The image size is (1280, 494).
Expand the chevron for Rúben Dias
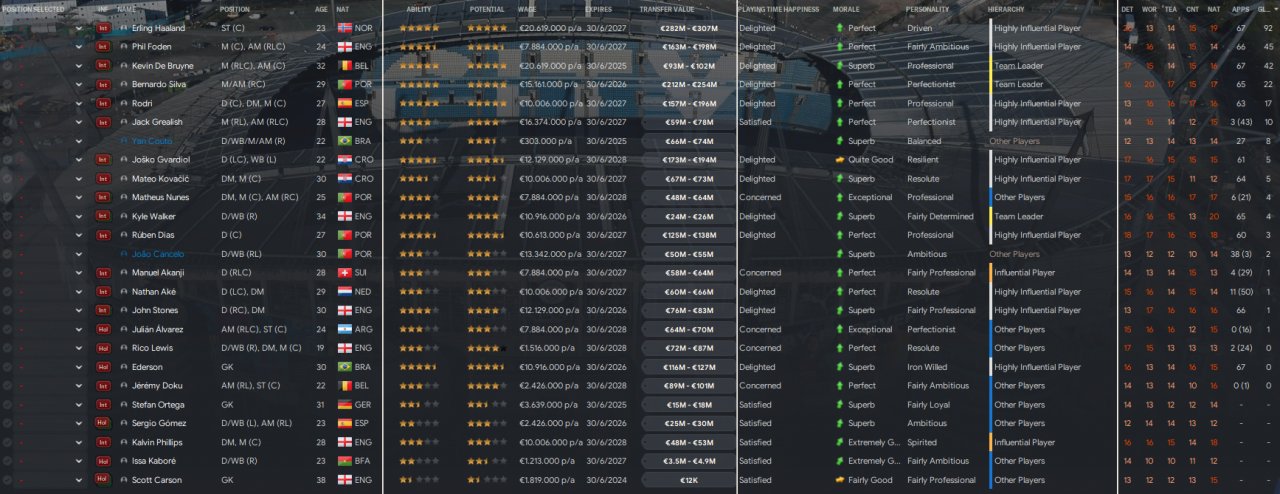79,235
